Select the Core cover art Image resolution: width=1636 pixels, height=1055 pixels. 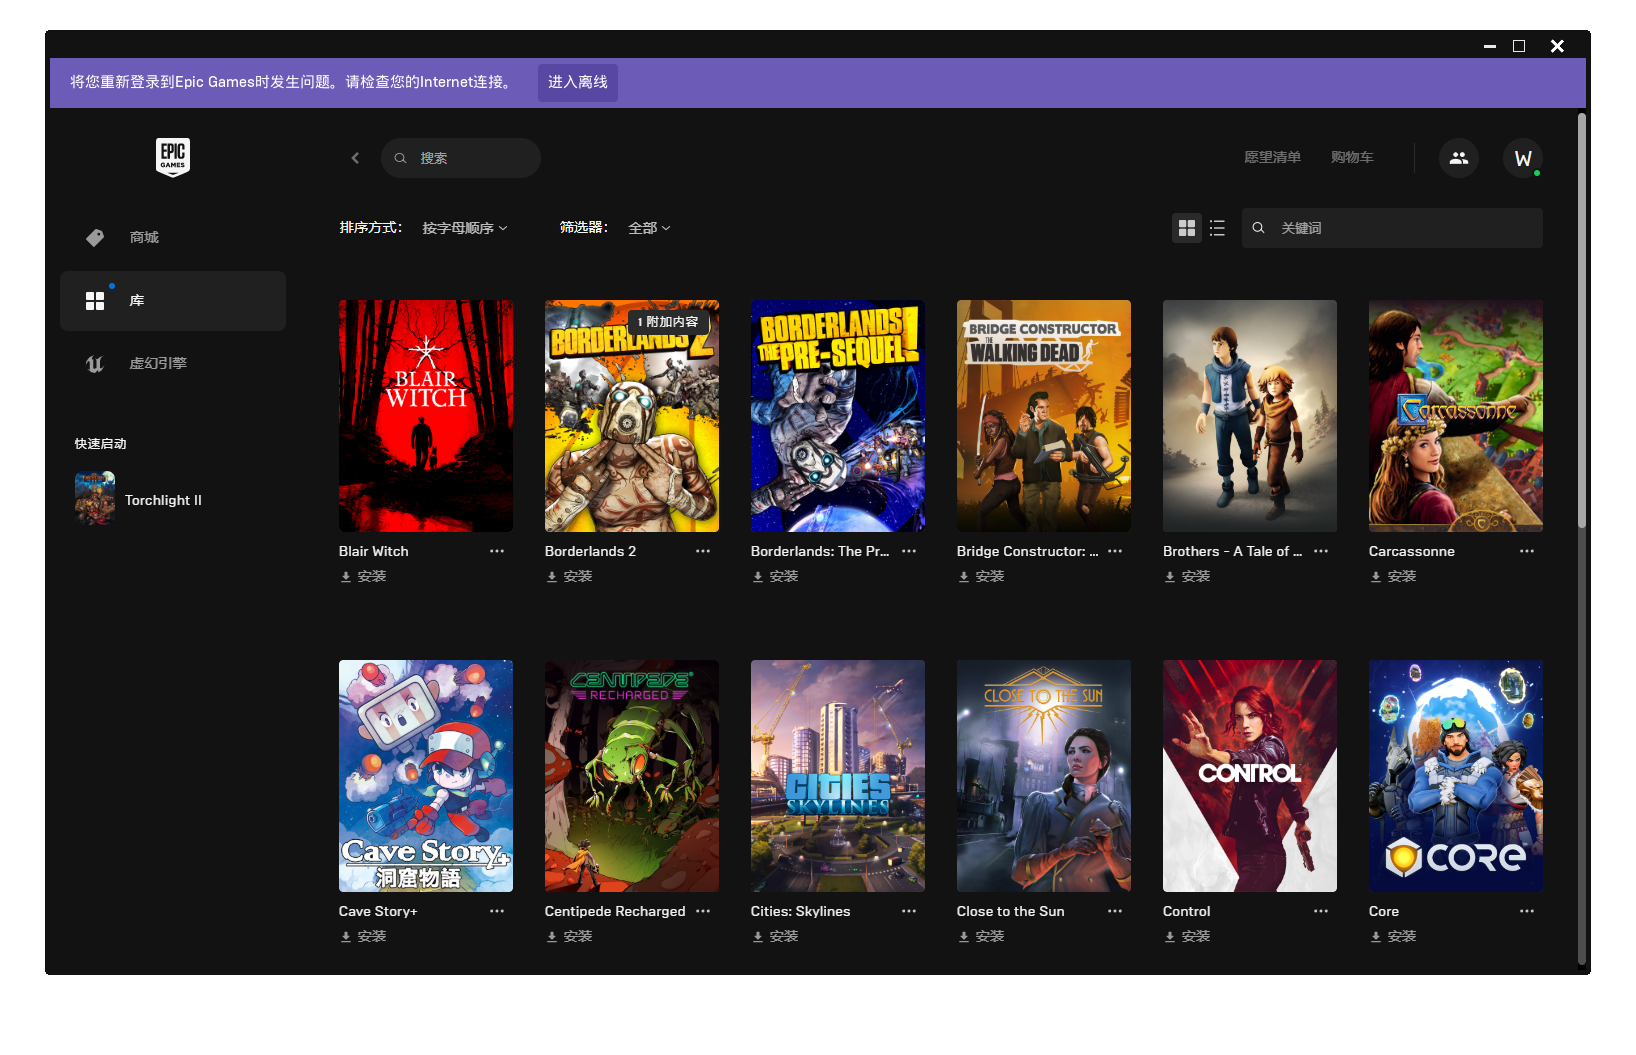click(1456, 776)
